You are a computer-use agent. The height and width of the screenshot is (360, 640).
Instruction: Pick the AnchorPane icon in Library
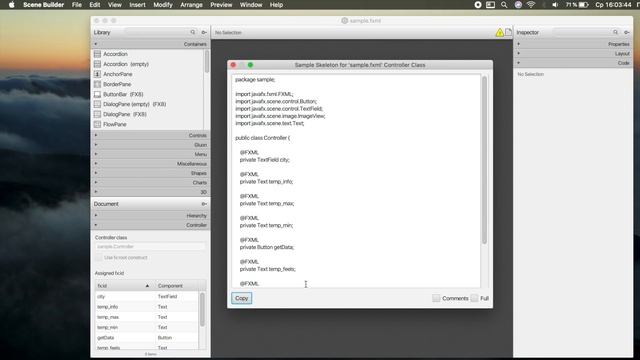97,74
